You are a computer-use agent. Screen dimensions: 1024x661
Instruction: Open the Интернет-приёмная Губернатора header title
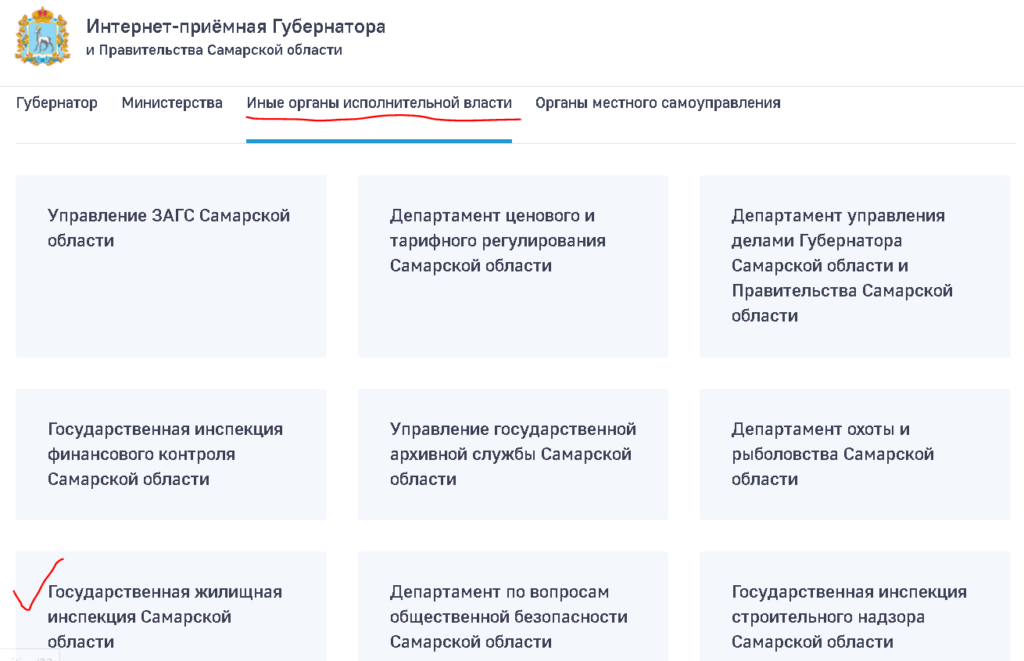236,26
